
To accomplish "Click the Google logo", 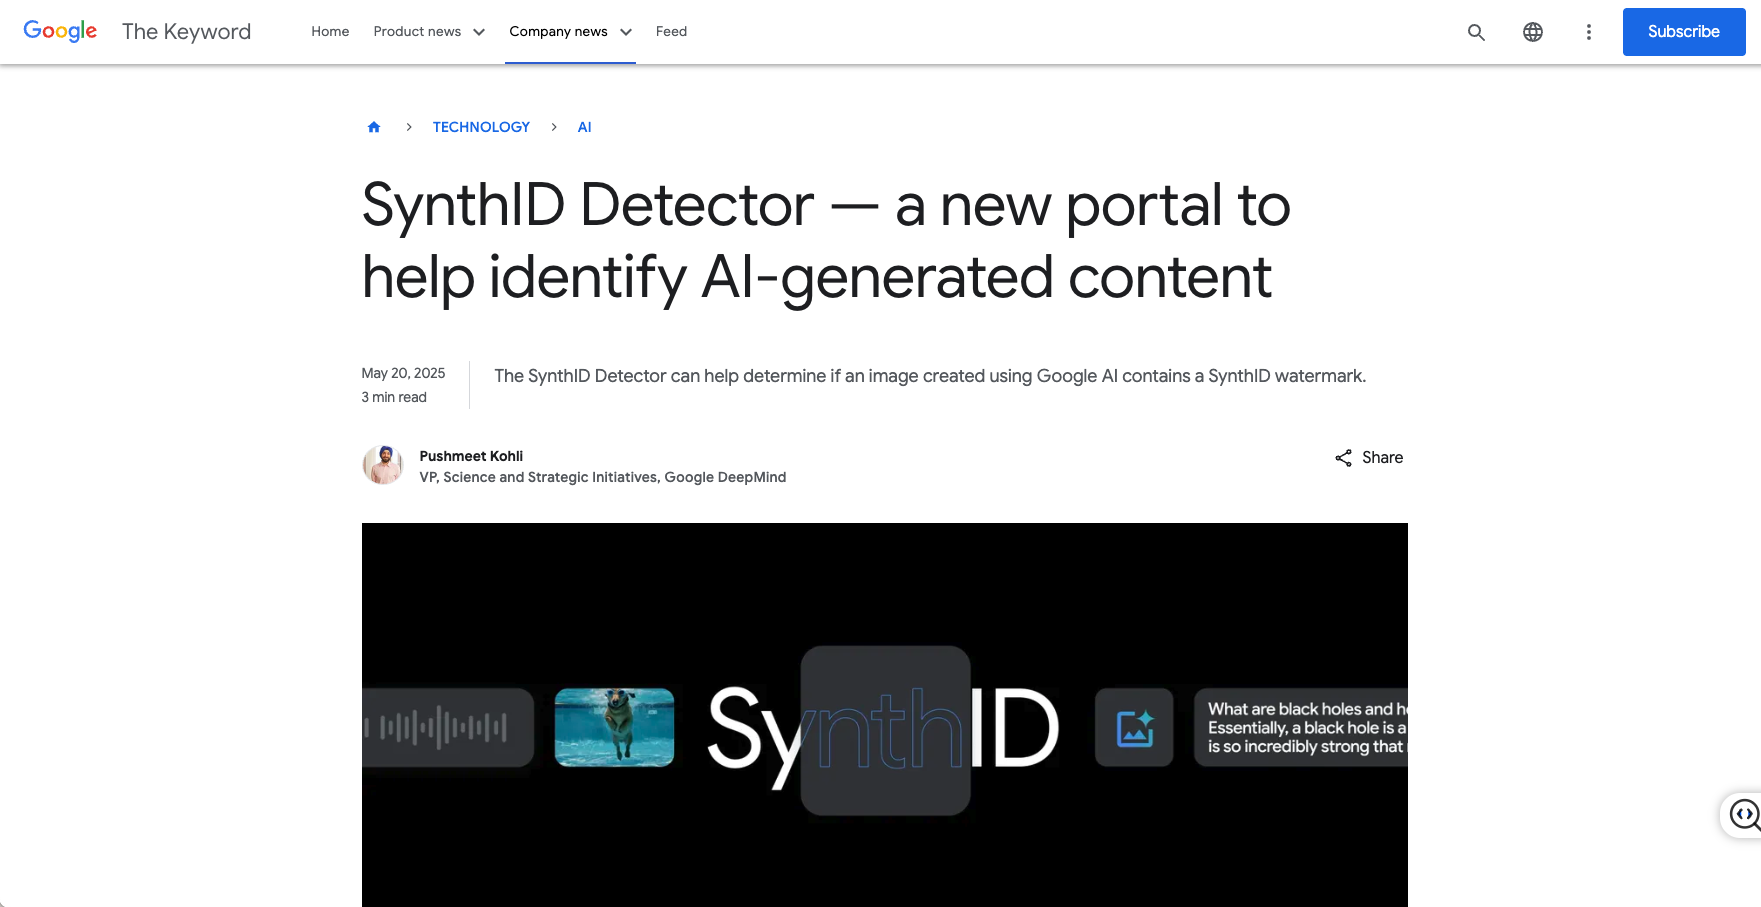I will pos(60,31).
